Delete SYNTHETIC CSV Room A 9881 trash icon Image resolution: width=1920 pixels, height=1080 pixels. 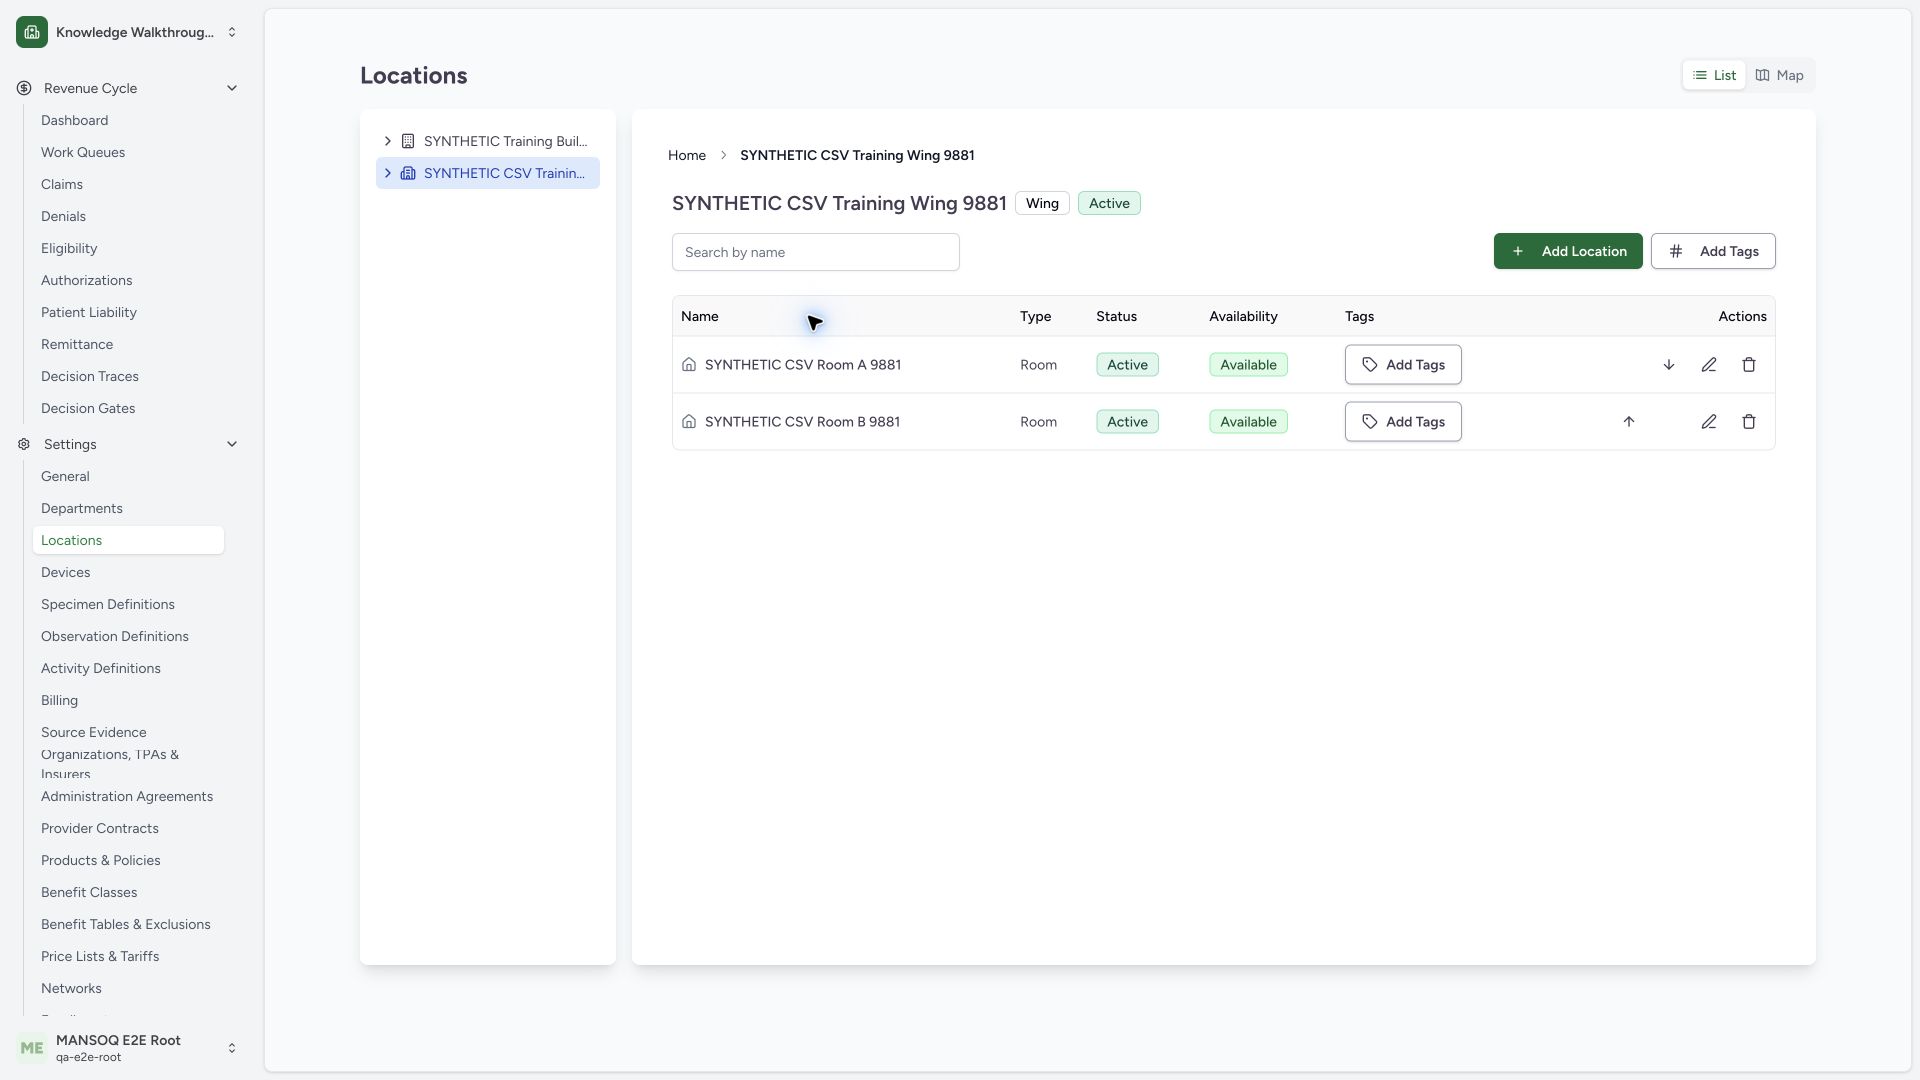pyautogui.click(x=1749, y=365)
